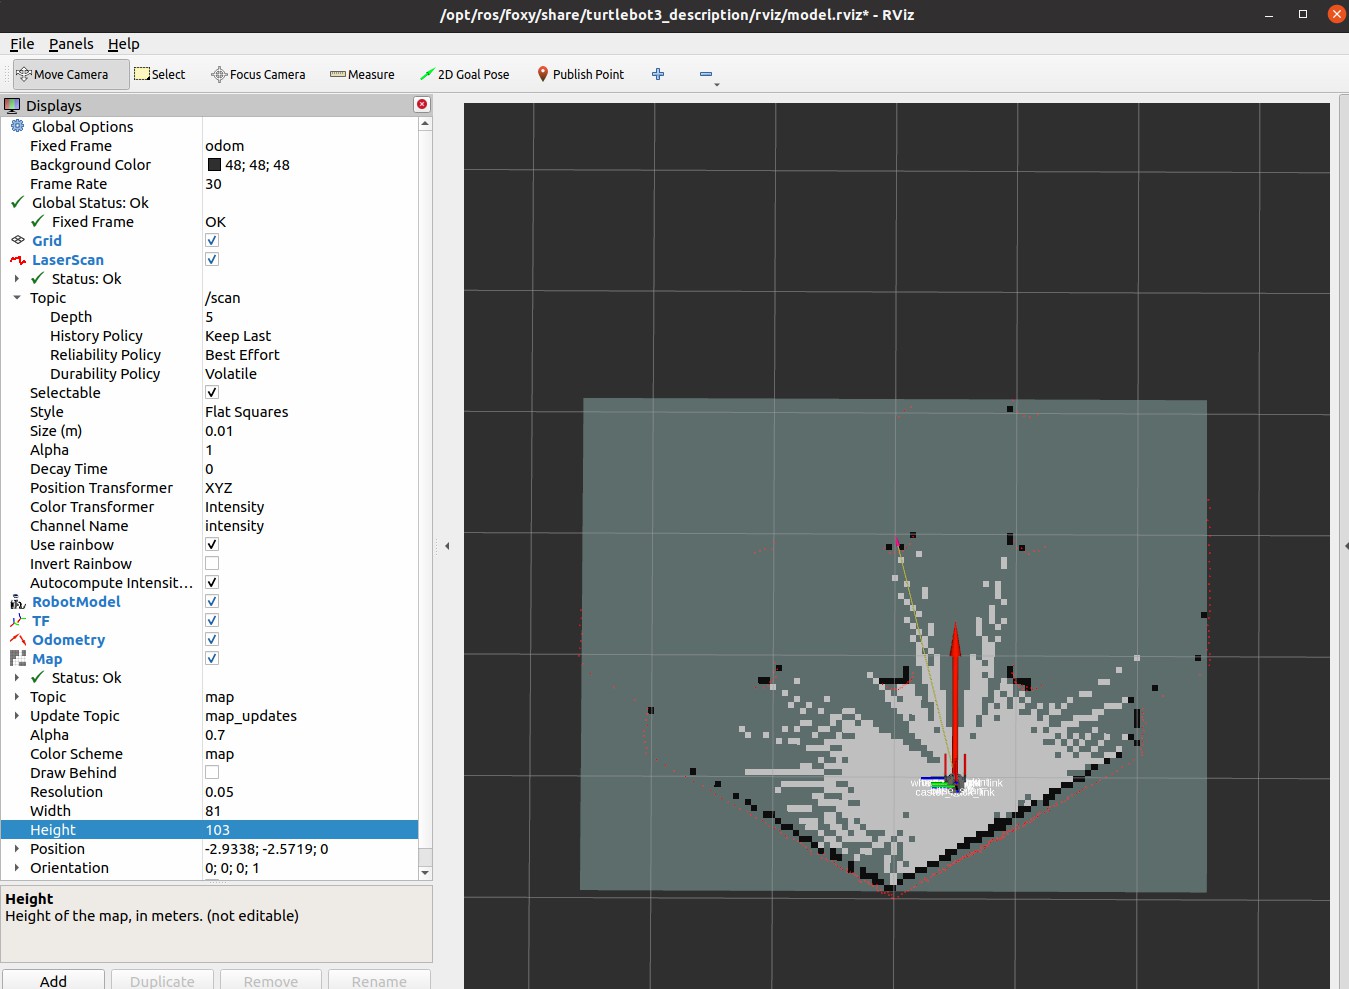Click the blue minus remove-tool icon
This screenshot has width=1349, height=989.
(x=706, y=74)
